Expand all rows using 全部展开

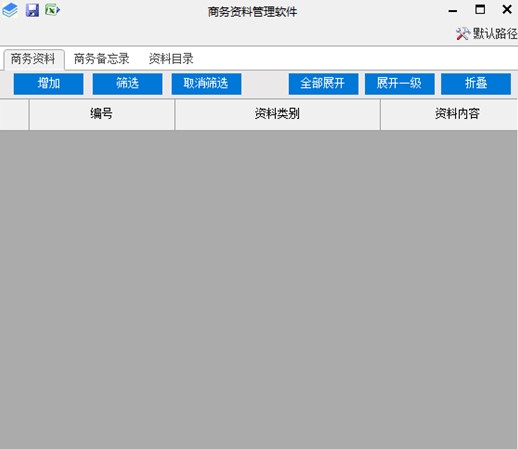coord(323,83)
